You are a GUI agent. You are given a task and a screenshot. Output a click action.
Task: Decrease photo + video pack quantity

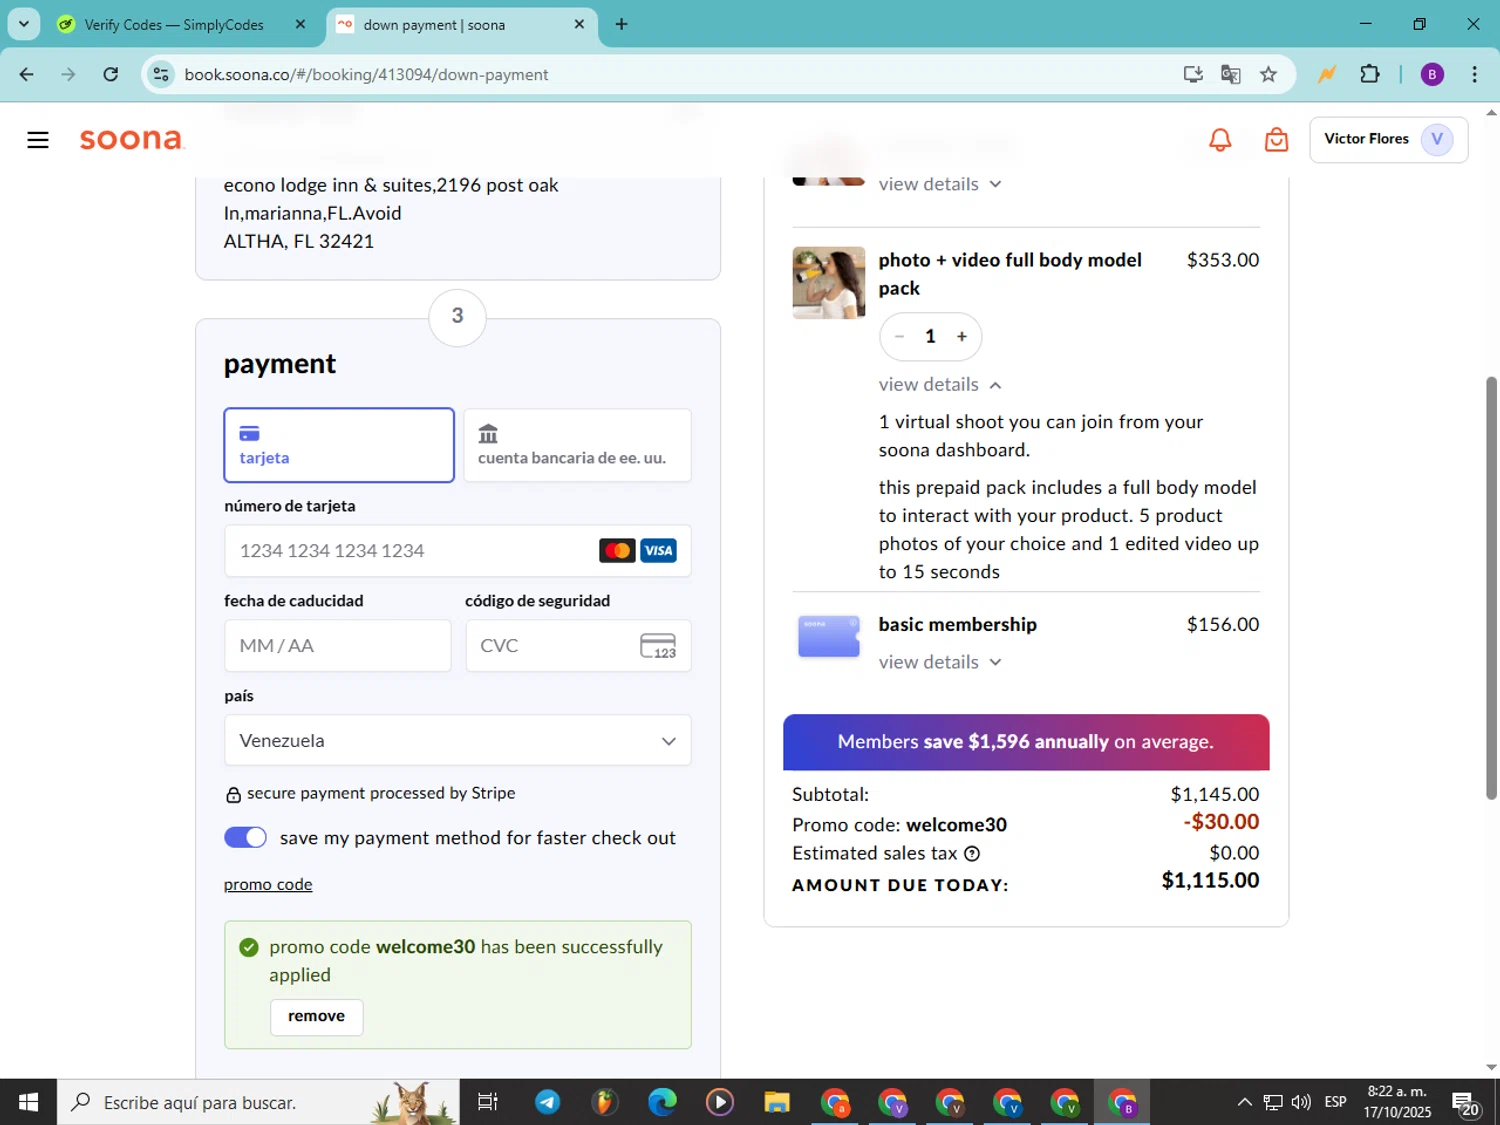pyautogui.click(x=899, y=337)
